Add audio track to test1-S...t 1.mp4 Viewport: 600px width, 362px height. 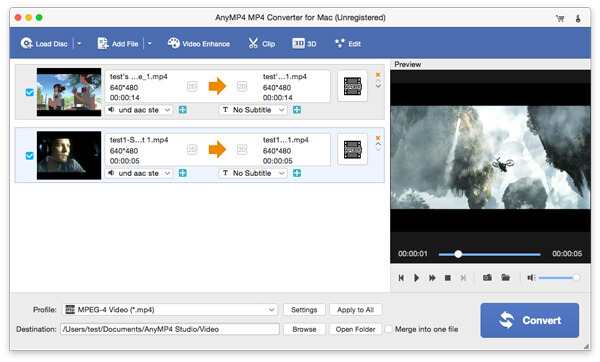coord(183,173)
